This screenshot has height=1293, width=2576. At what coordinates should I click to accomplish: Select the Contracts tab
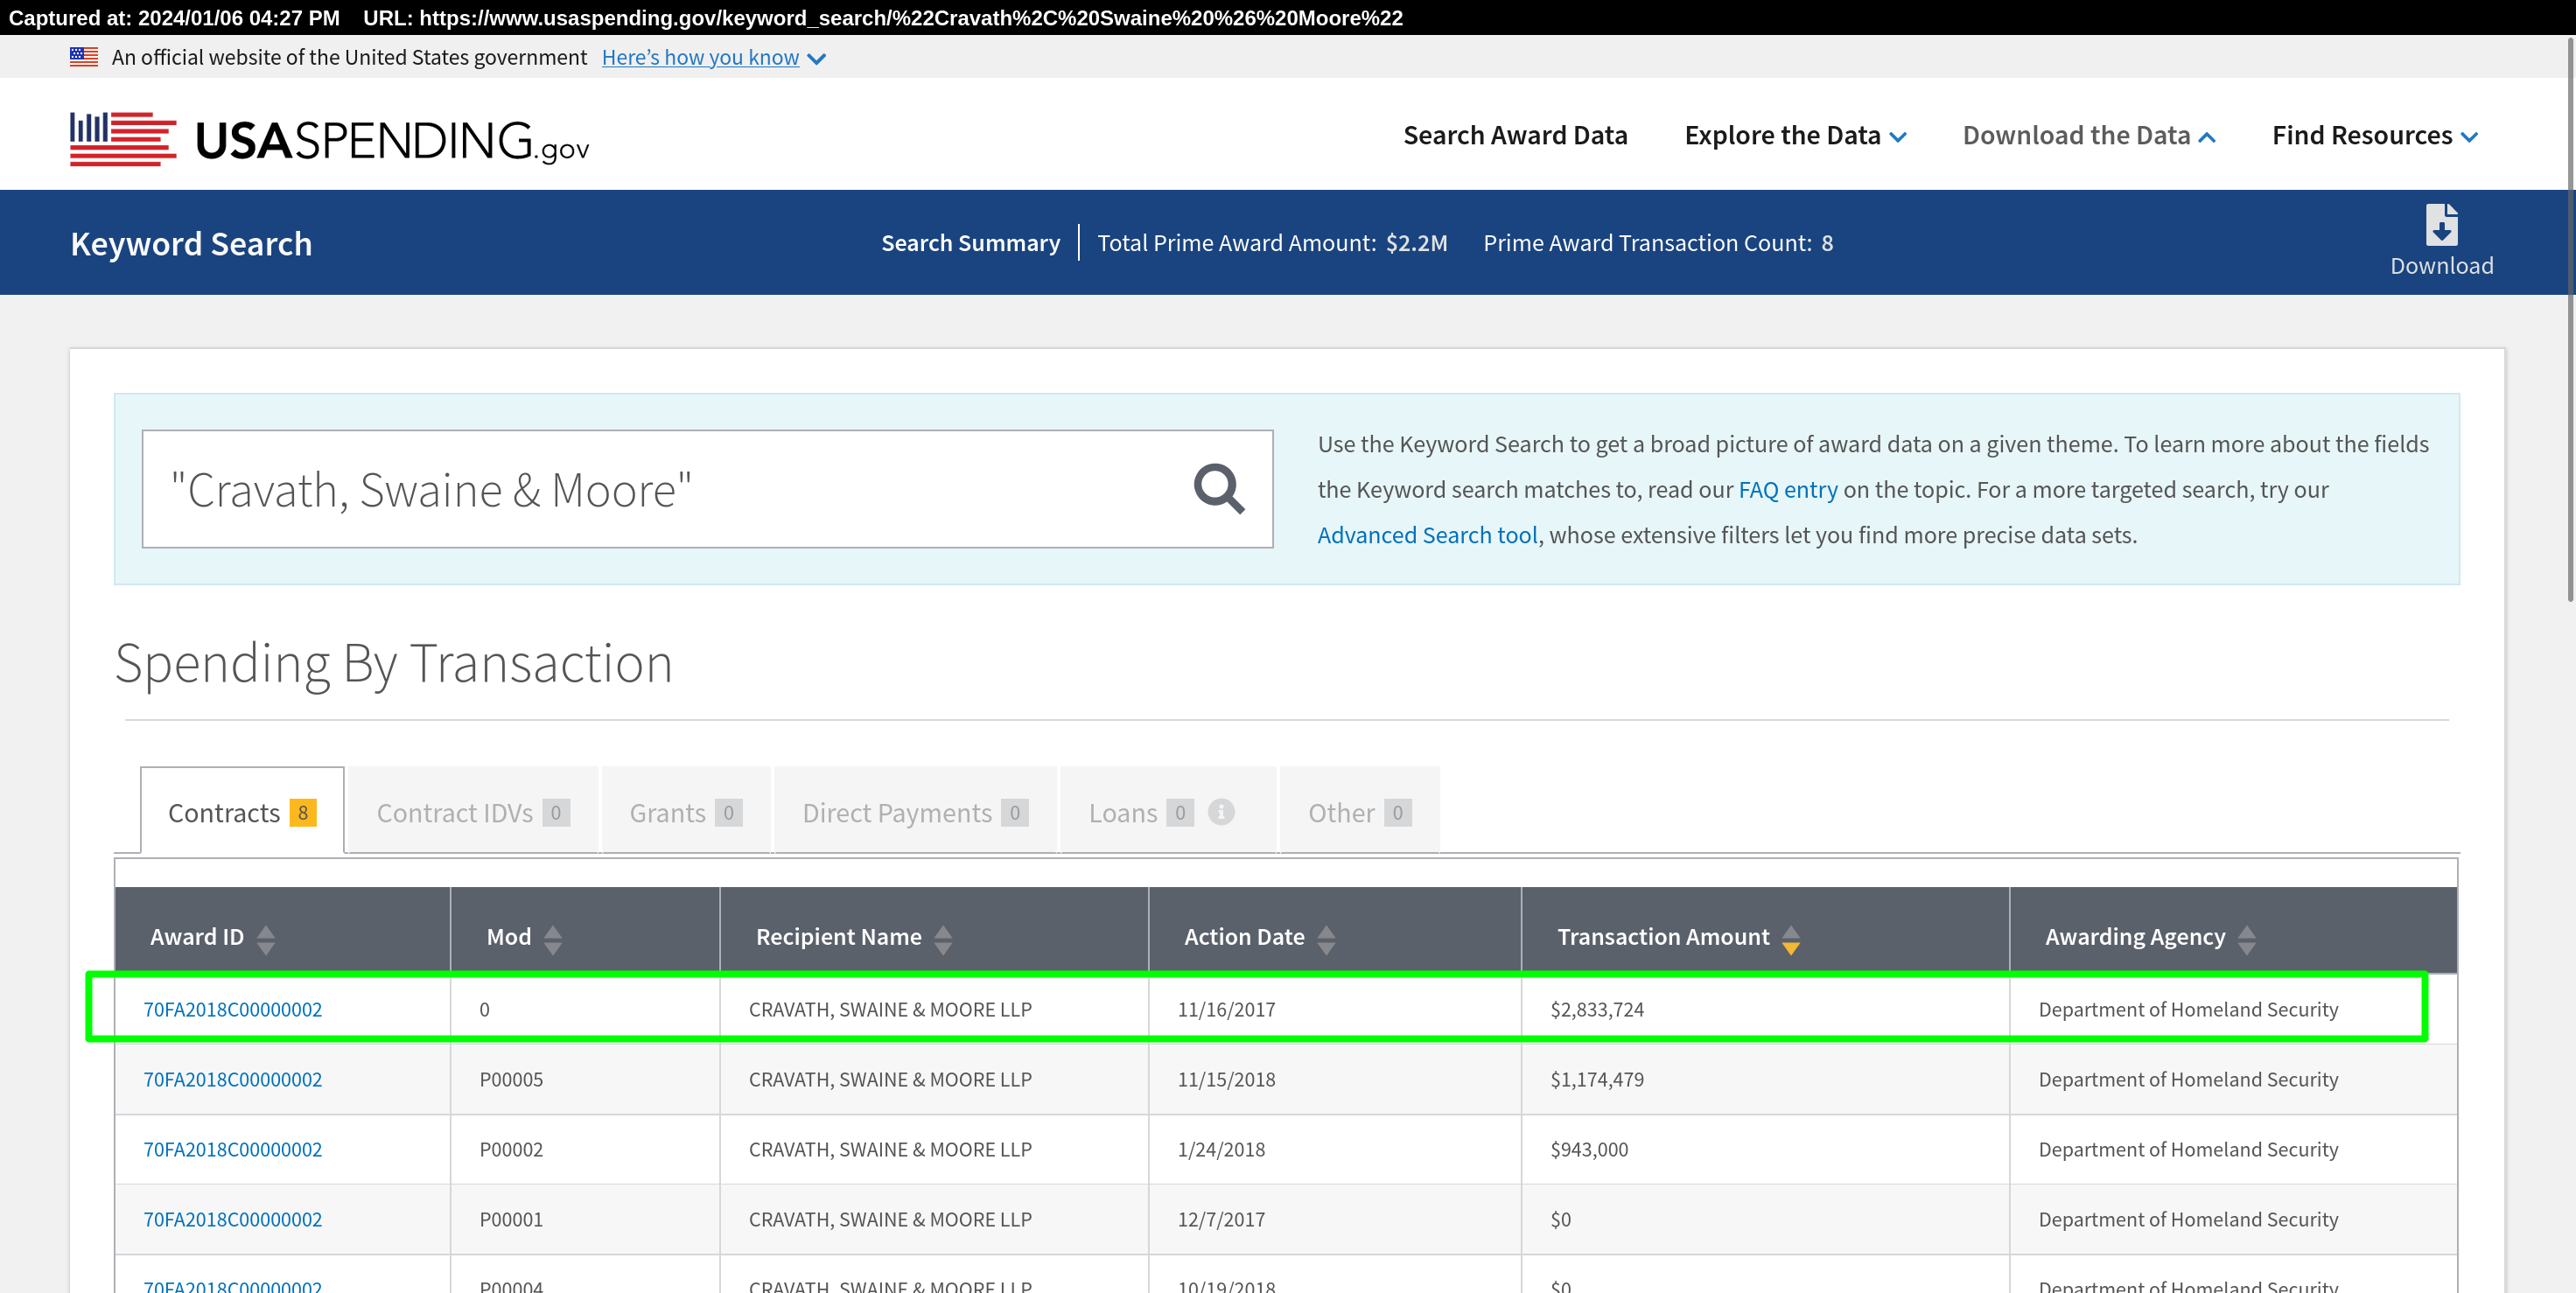pos(242,811)
